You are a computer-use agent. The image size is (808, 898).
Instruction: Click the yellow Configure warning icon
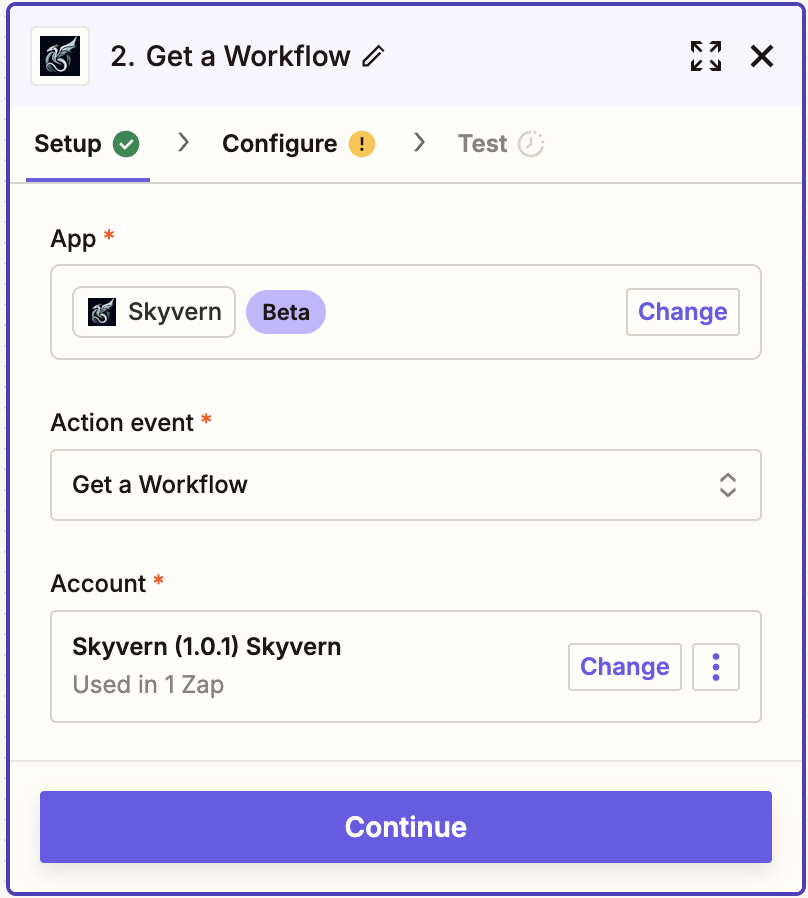coord(362,144)
